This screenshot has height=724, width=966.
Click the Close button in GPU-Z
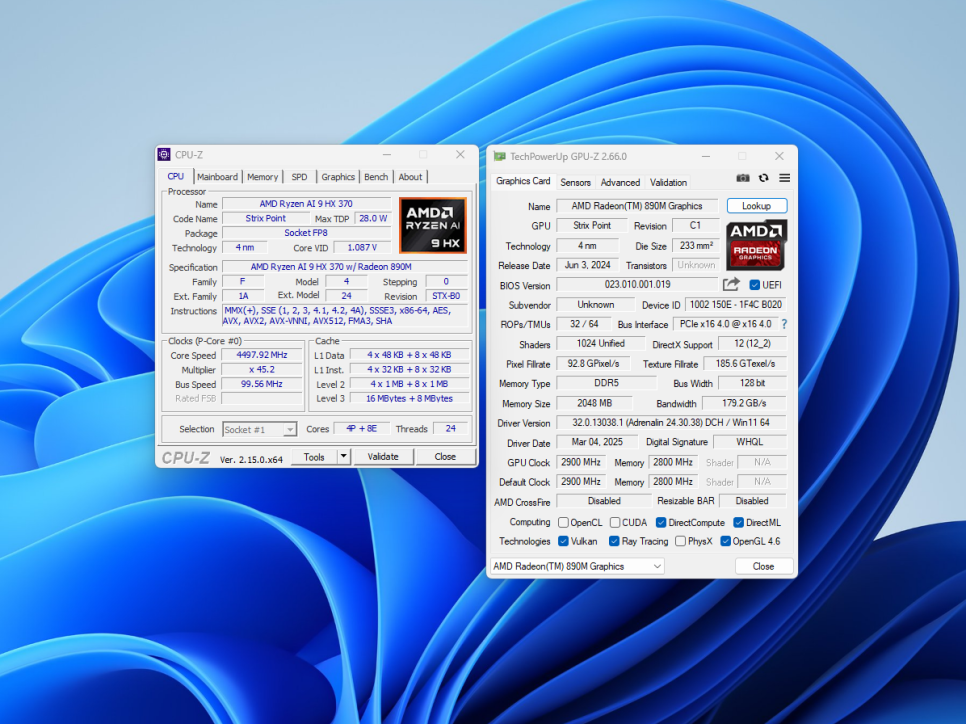point(763,566)
